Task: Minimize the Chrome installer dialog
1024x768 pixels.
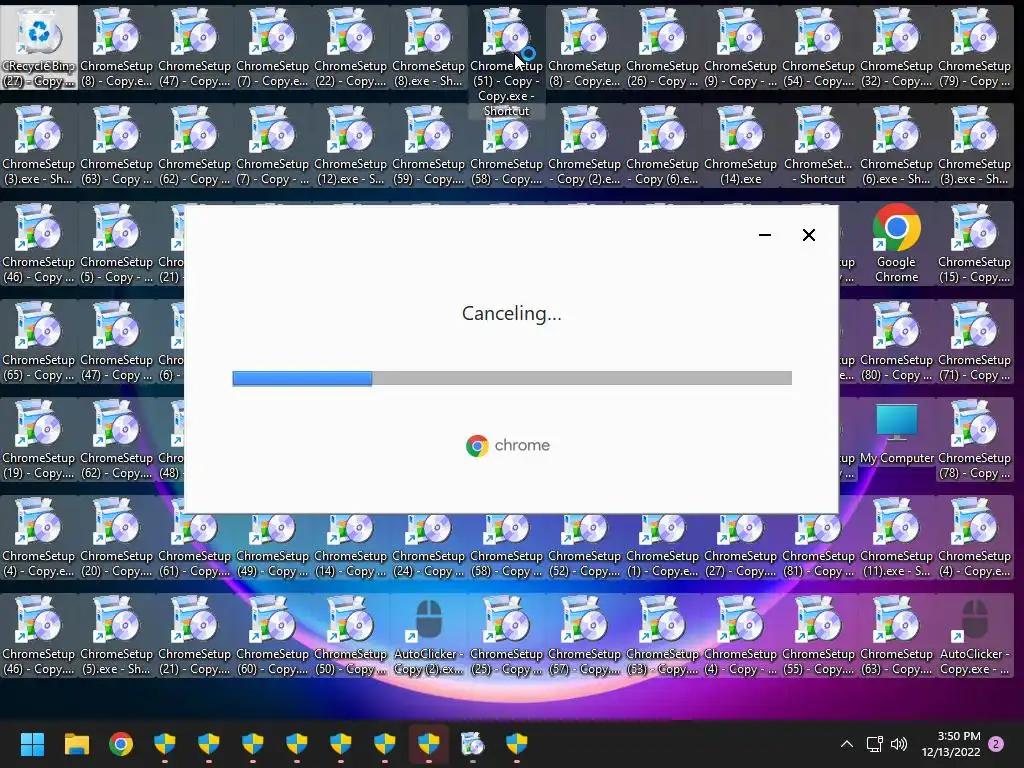Action: click(x=765, y=235)
